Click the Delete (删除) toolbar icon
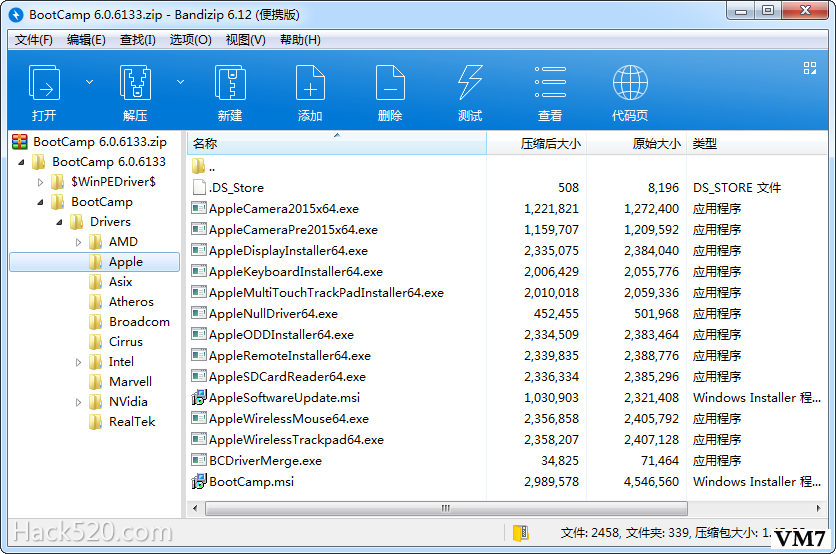The height and width of the screenshot is (554, 836). (390, 83)
